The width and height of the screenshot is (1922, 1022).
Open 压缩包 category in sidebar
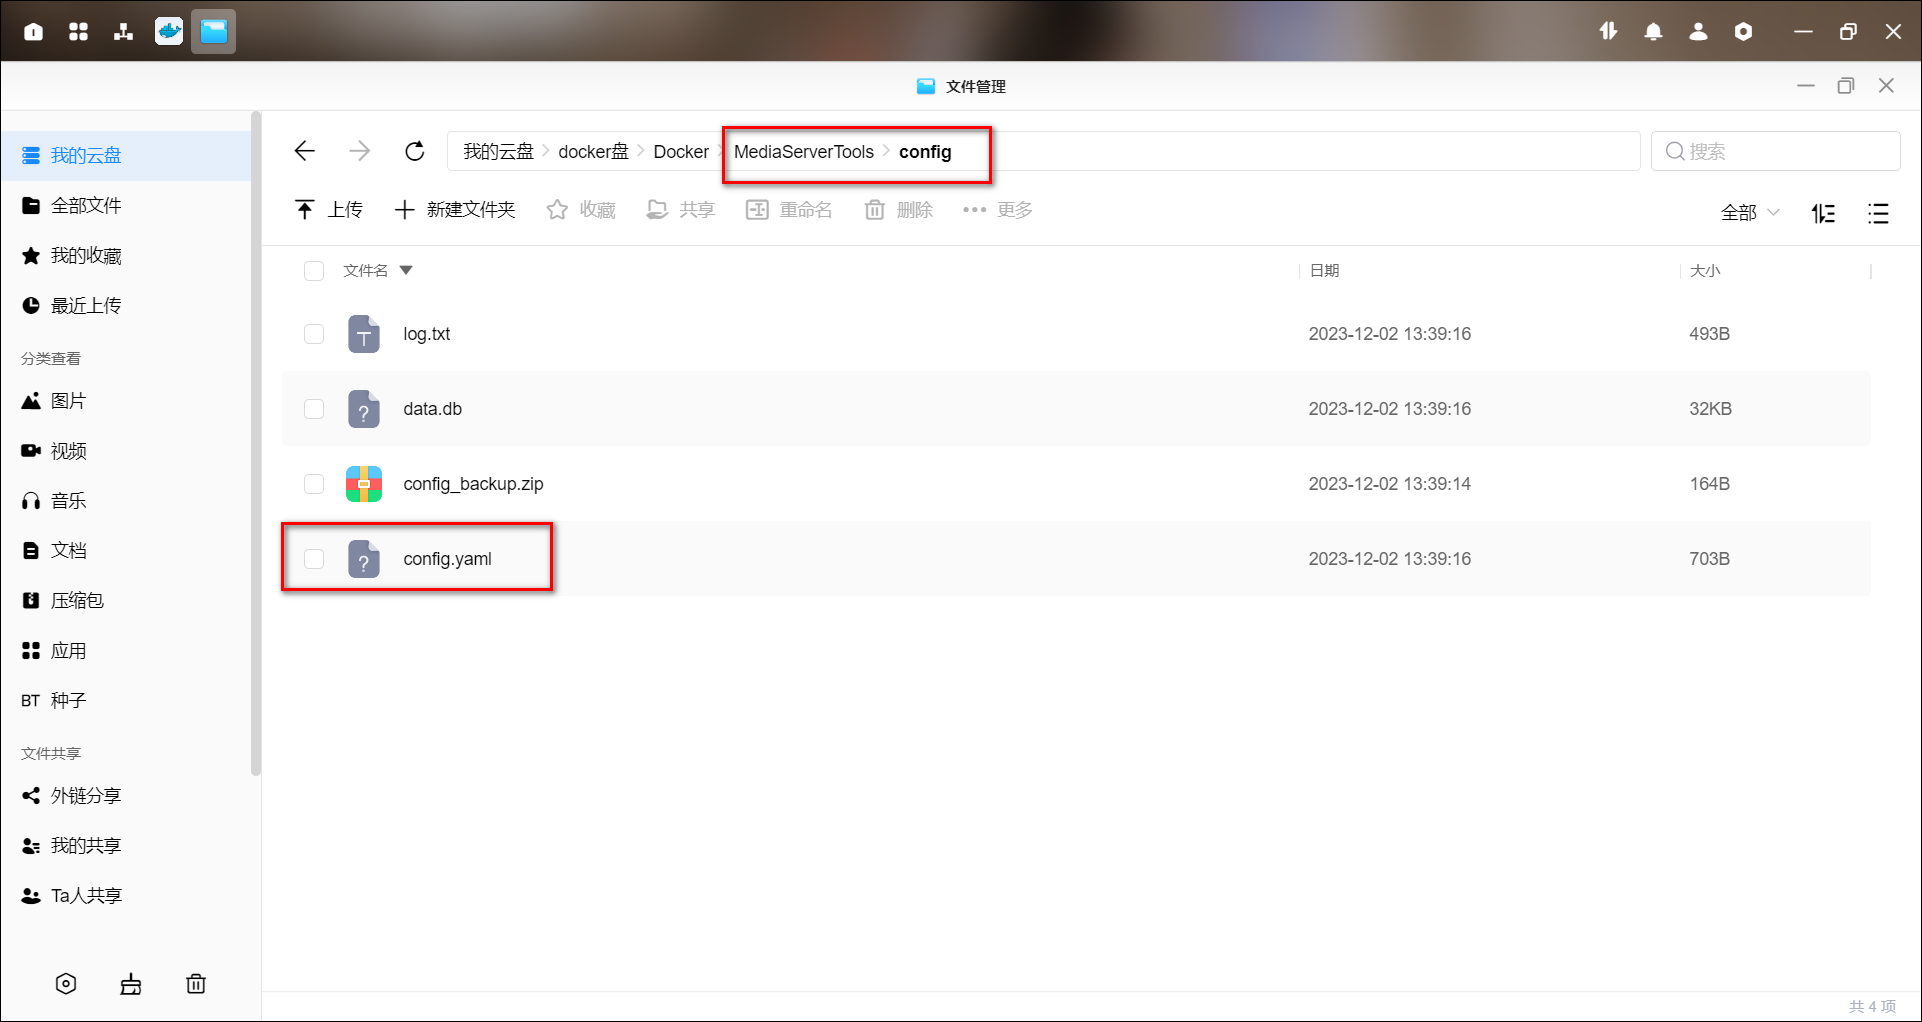(x=77, y=601)
